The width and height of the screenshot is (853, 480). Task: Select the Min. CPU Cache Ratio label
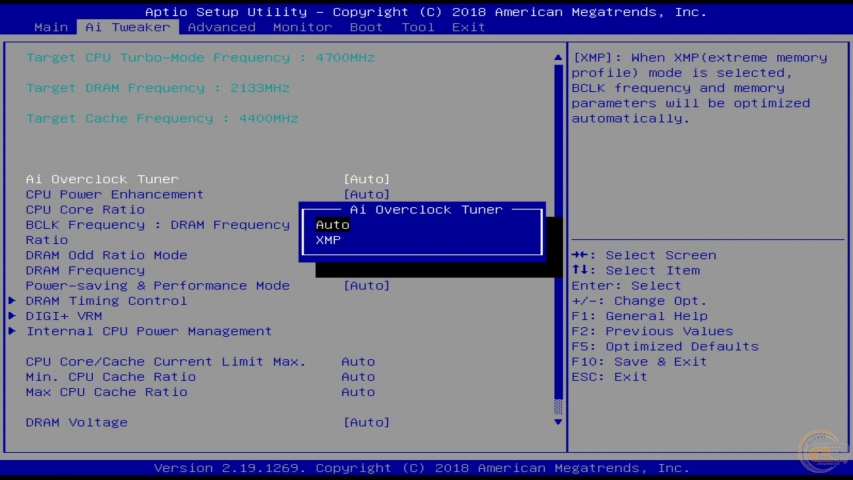click(111, 377)
